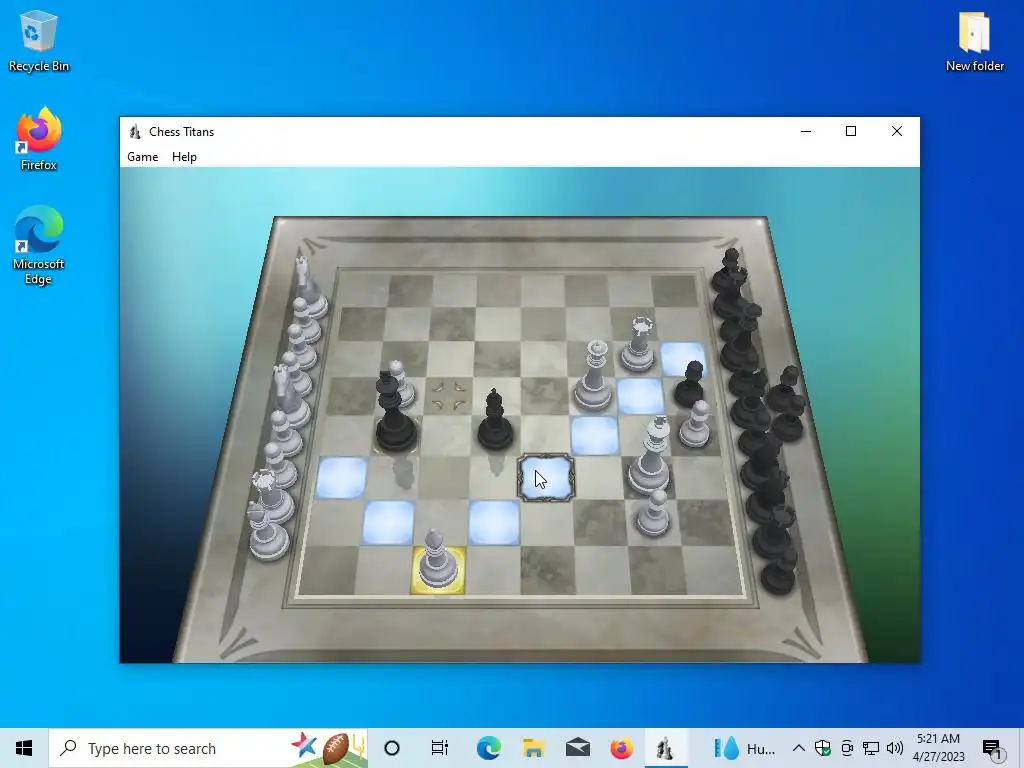Select the white bishop on the yellow square
Screen dimensions: 1024x768
(438, 560)
